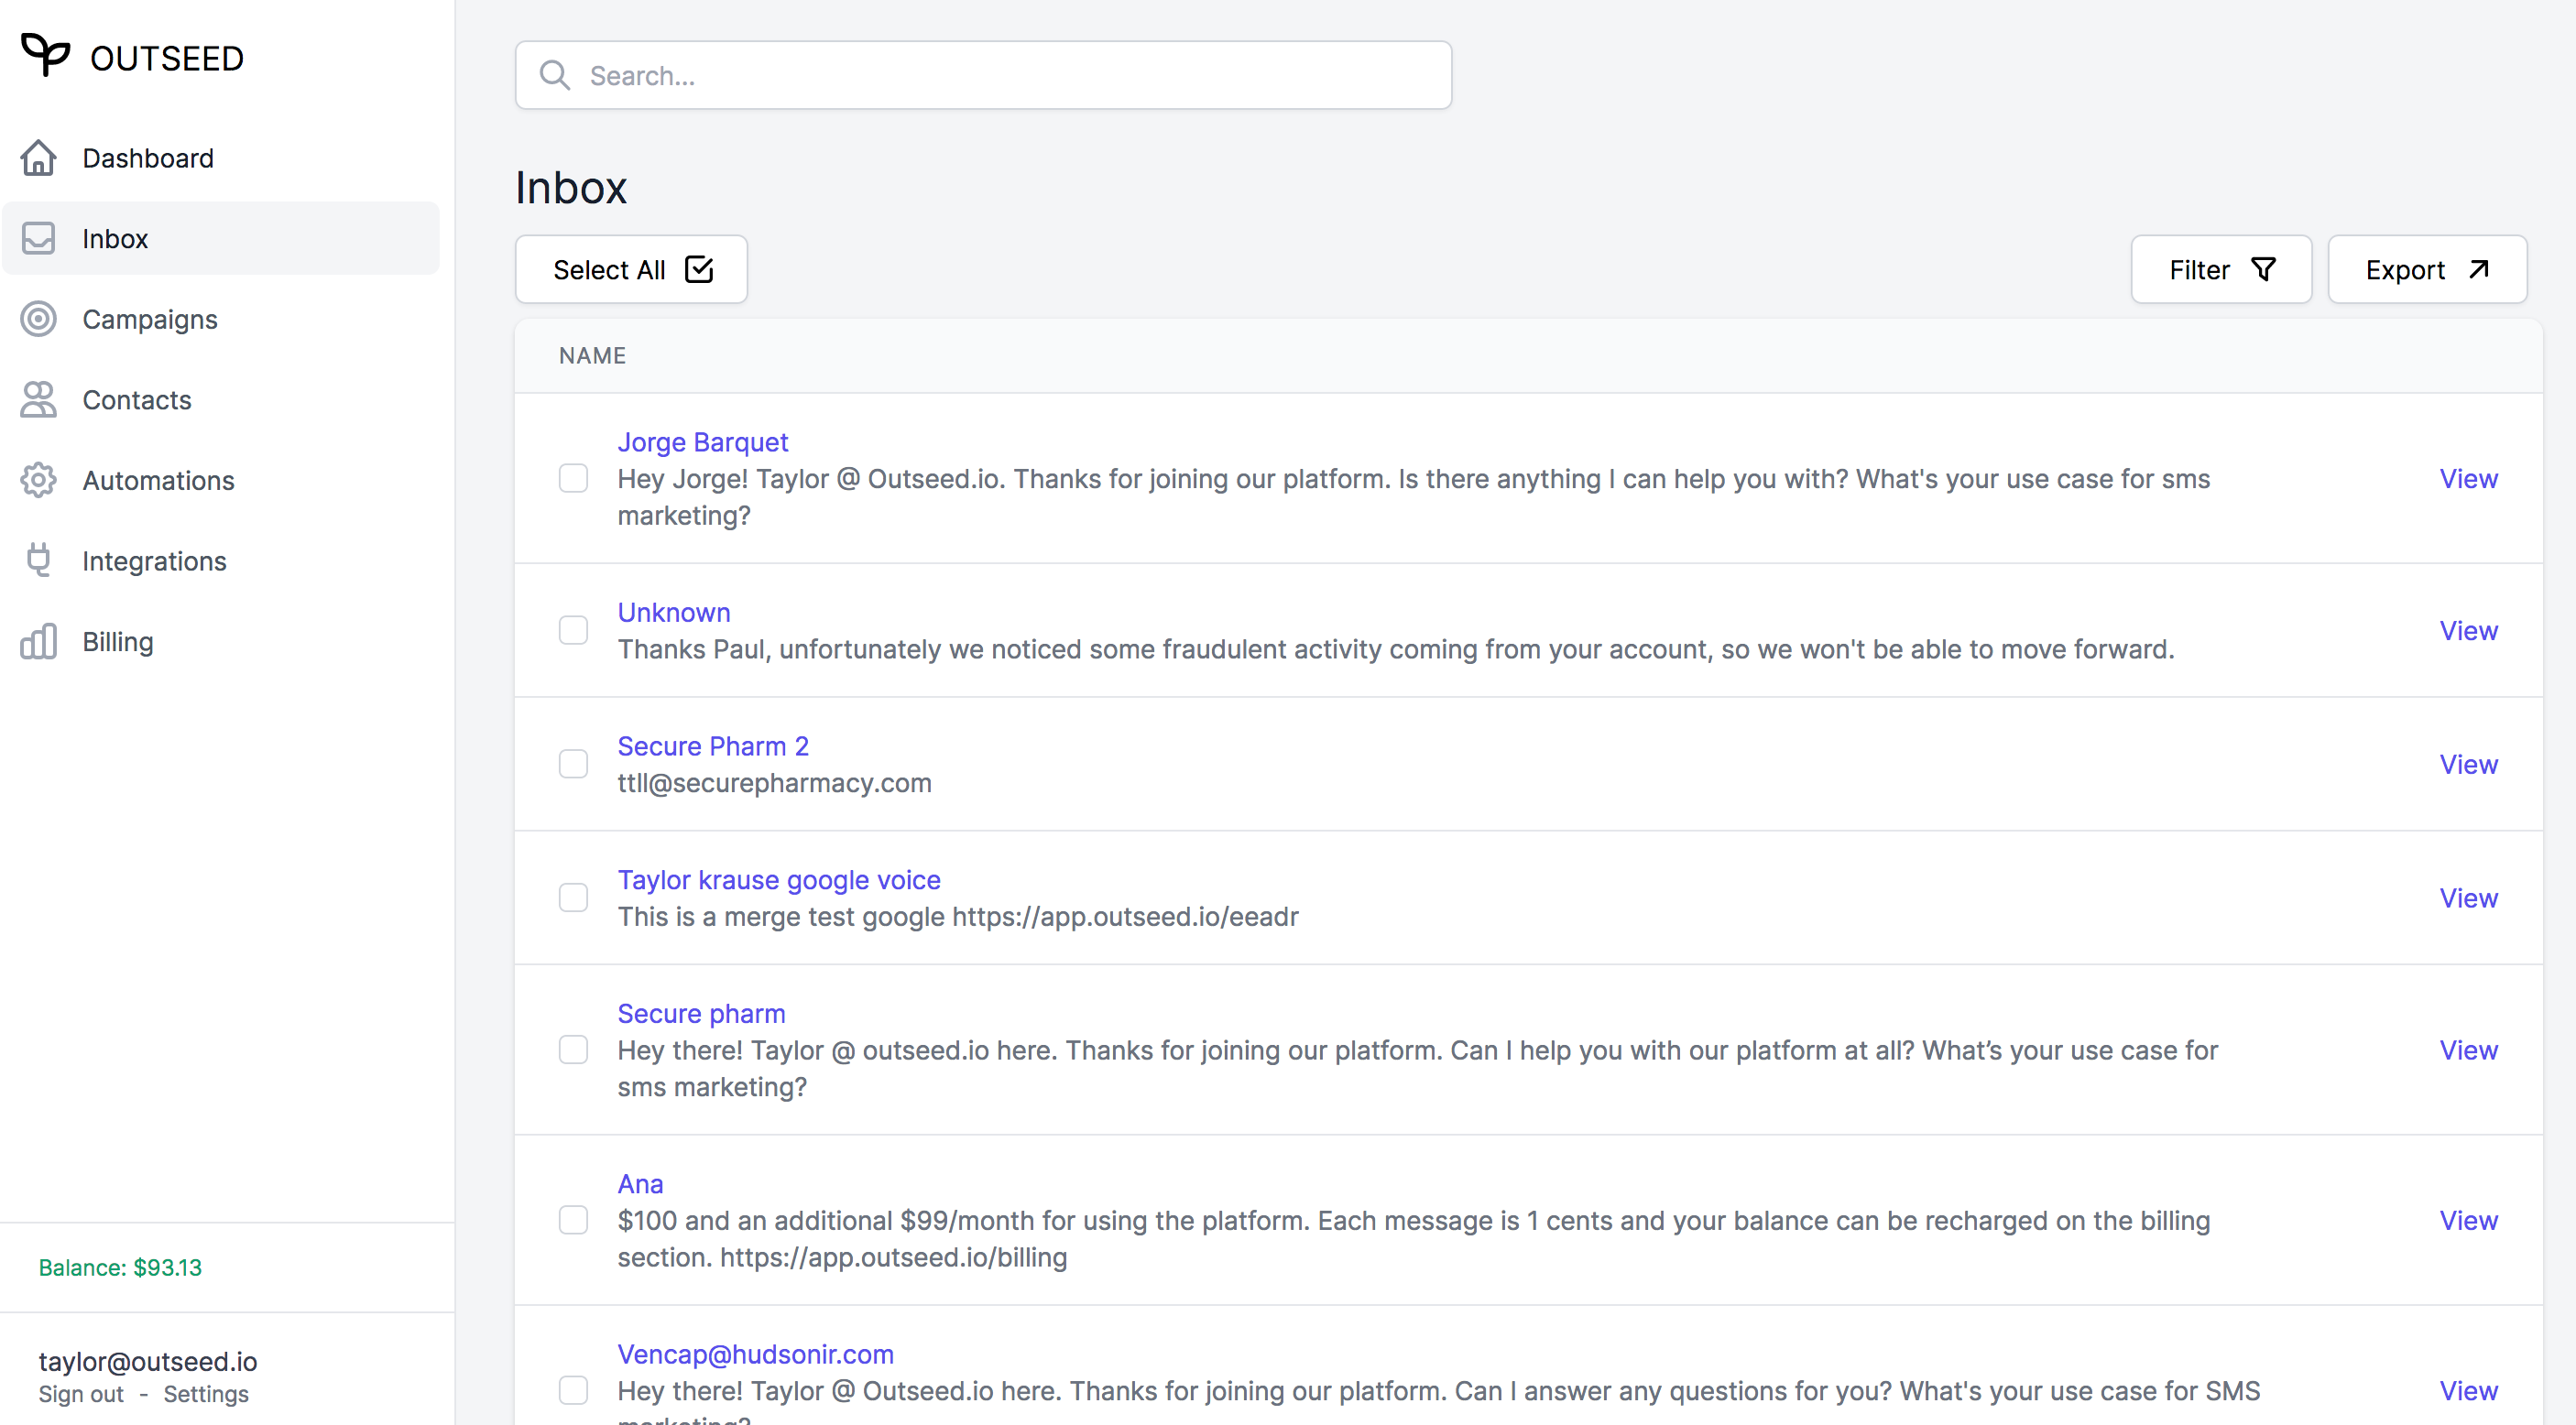Open the Filter dropdown
The image size is (2576, 1425).
click(2220, 270)
